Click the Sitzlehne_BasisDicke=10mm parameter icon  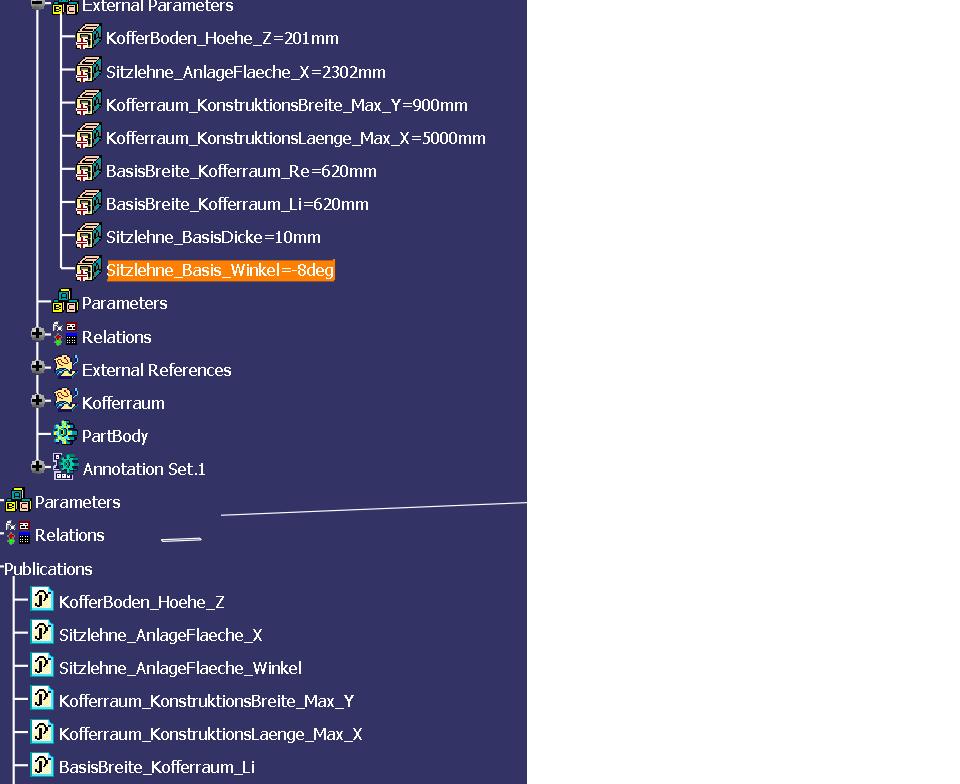click(89, 236)
